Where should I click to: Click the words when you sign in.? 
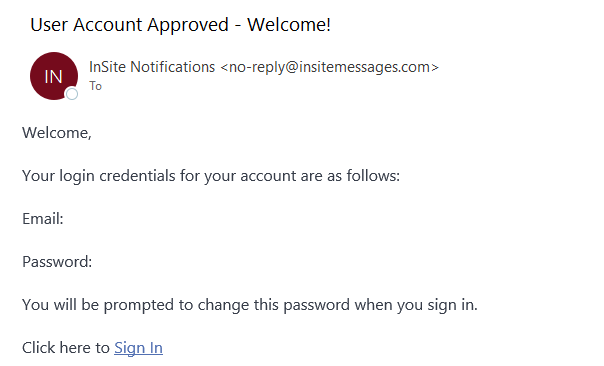click(416, 305)
